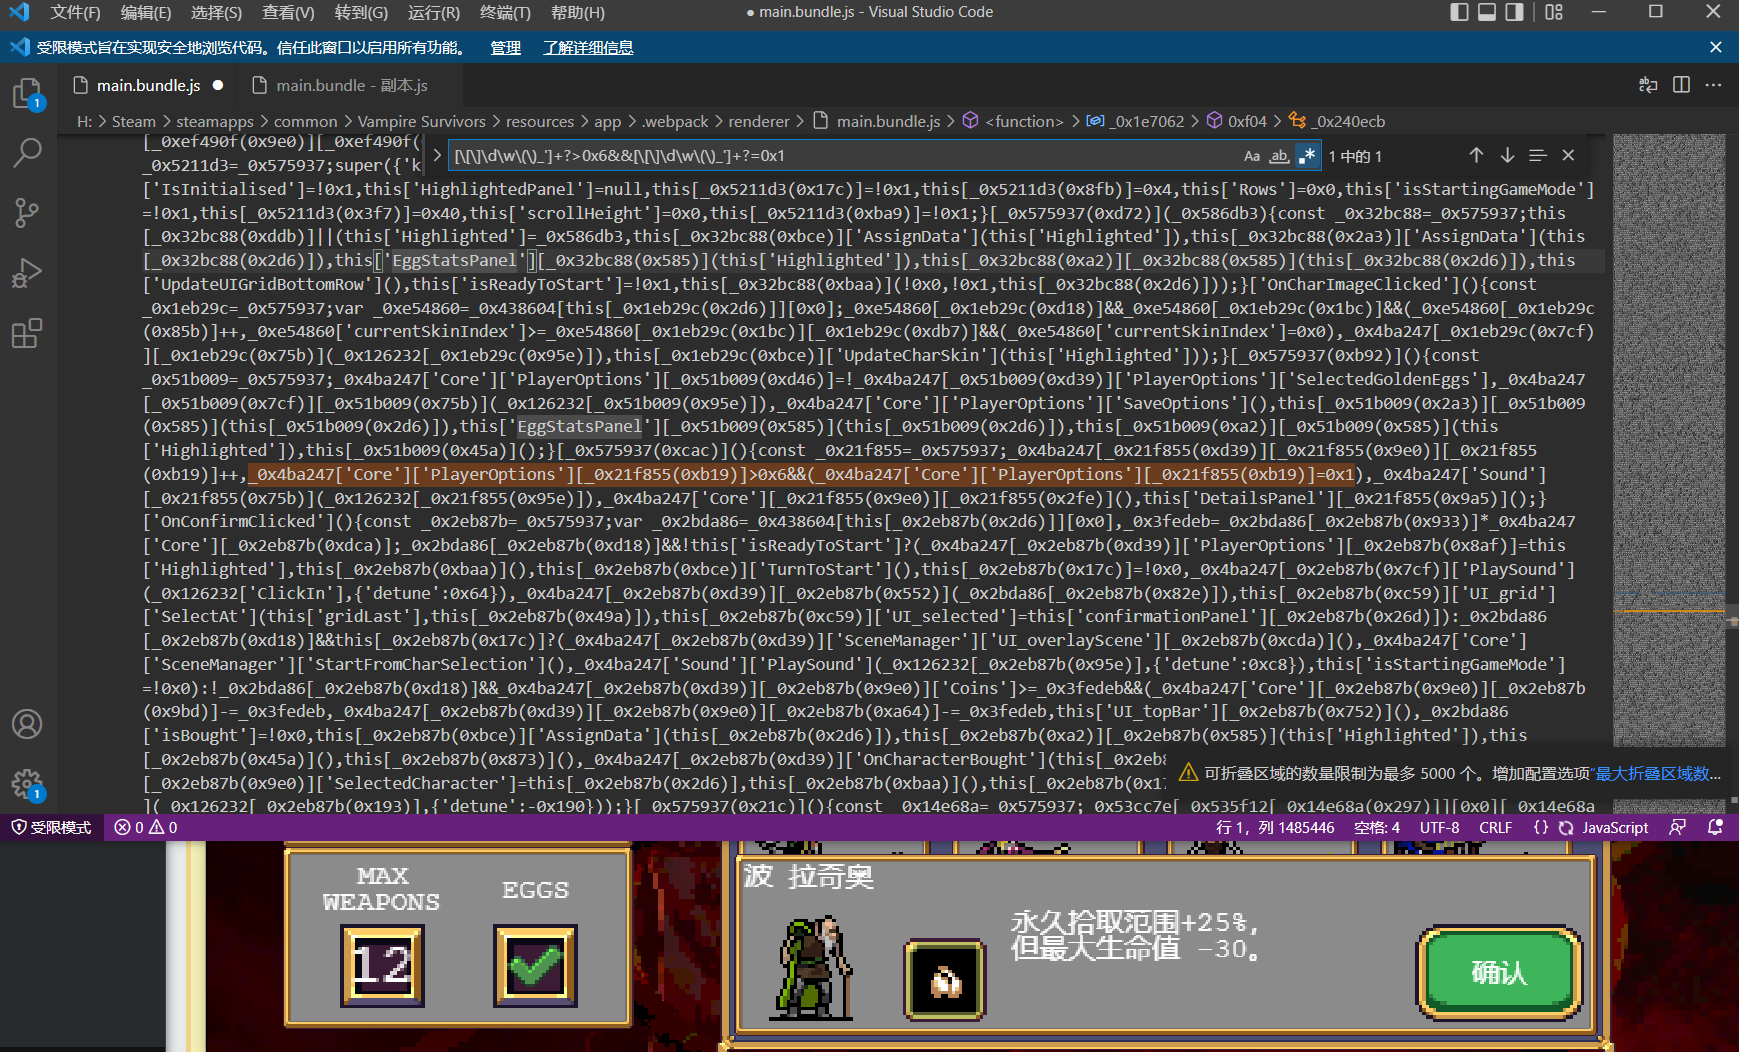Viewport: 1739px width, 1052px height.
Task: Change the UTF-8 encoding in the status bar
Action: coord(1439,827)
